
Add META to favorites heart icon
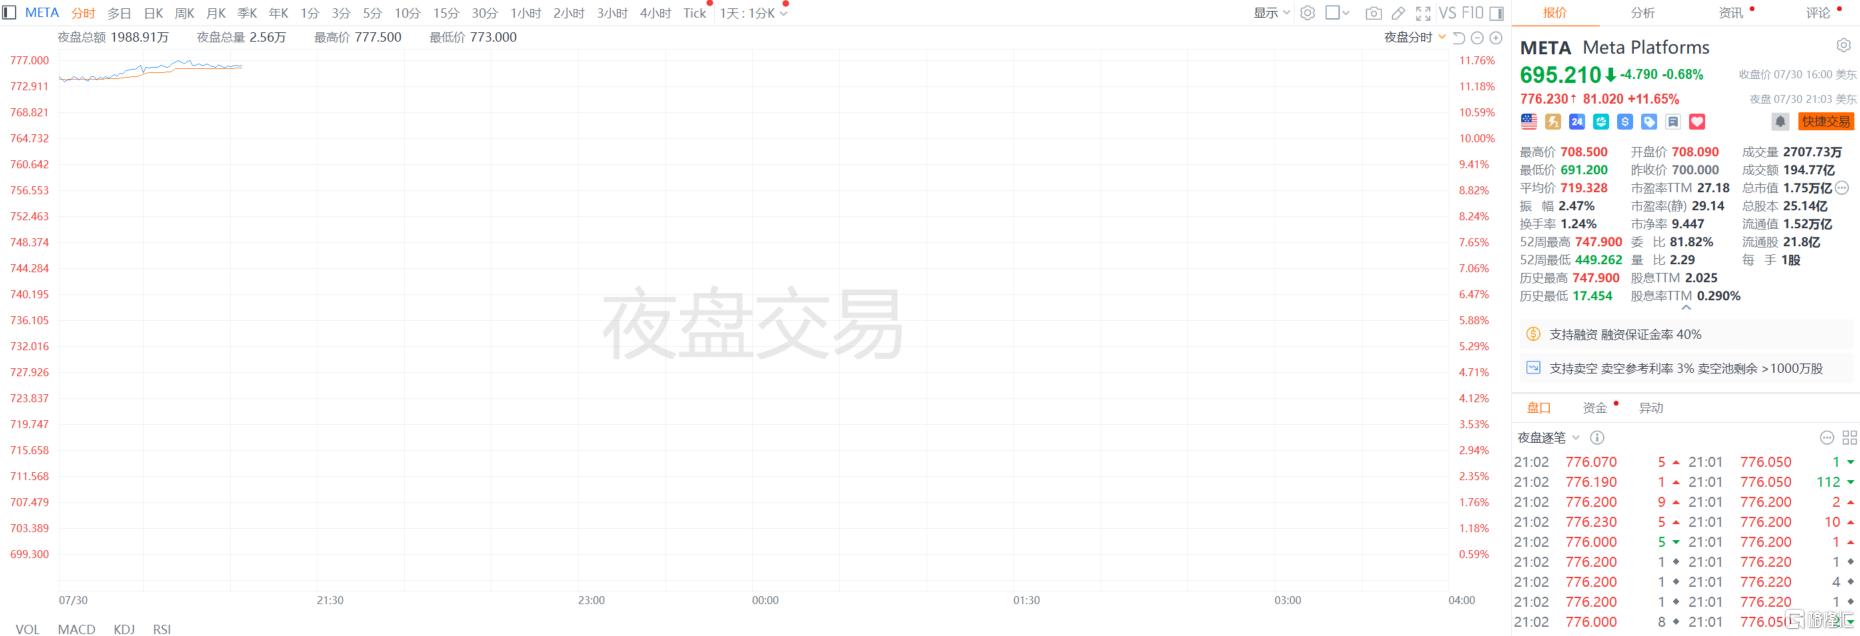click(1697, 121)
